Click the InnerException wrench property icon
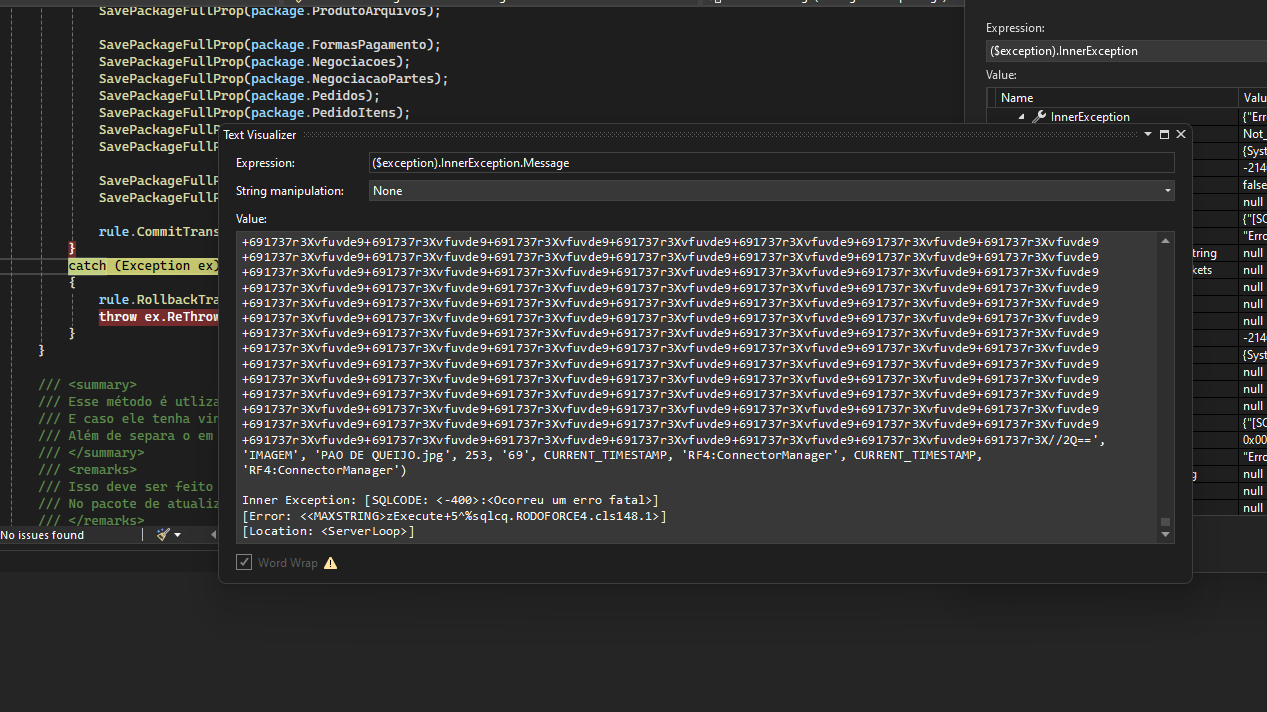Viewport: 1267px width, 712px height. (x=1039, y=117)
